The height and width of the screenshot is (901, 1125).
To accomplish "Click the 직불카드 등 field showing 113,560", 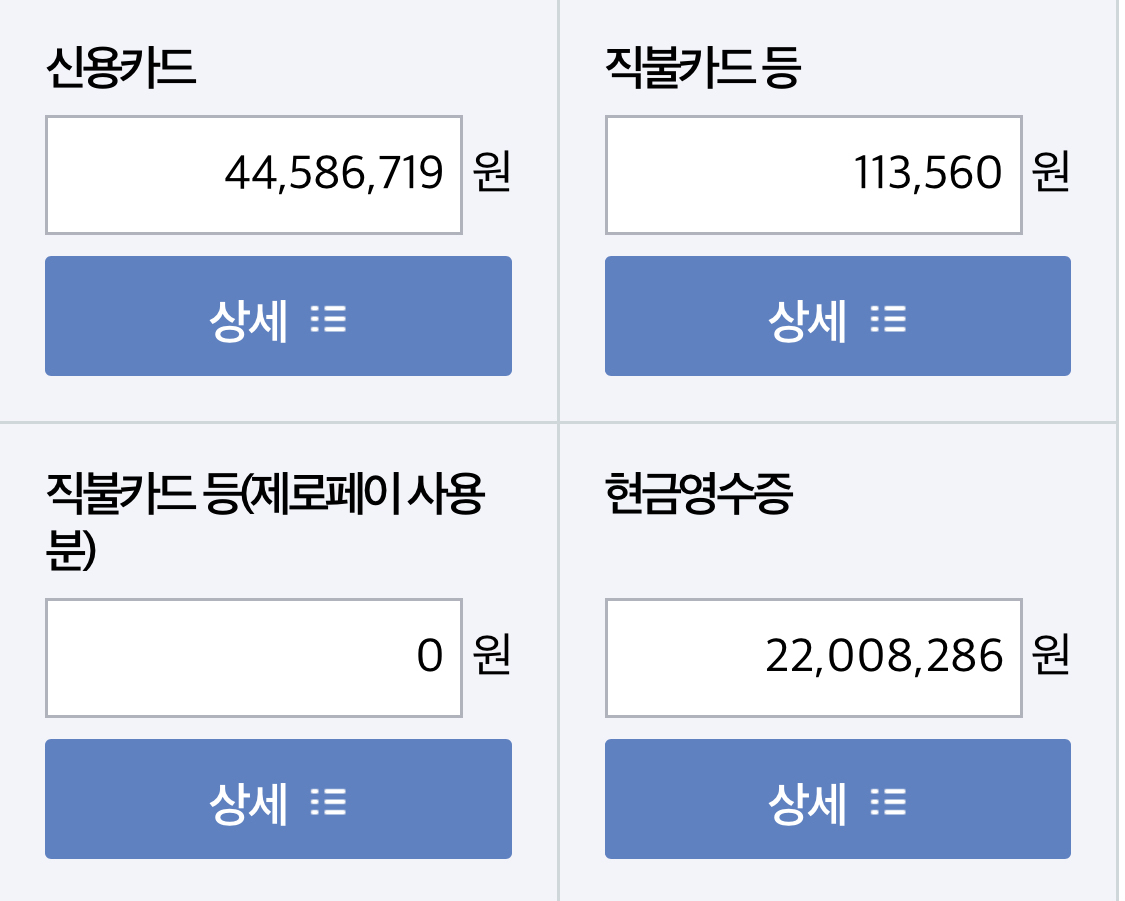I will coord(813,175).
